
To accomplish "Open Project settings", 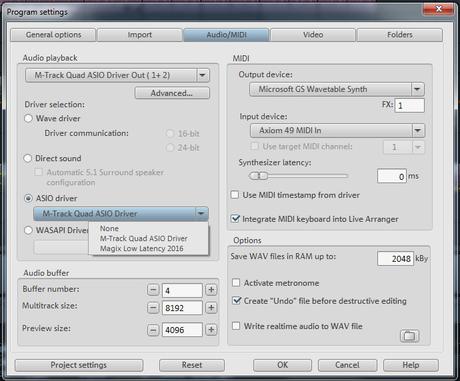I will (79, 365).
